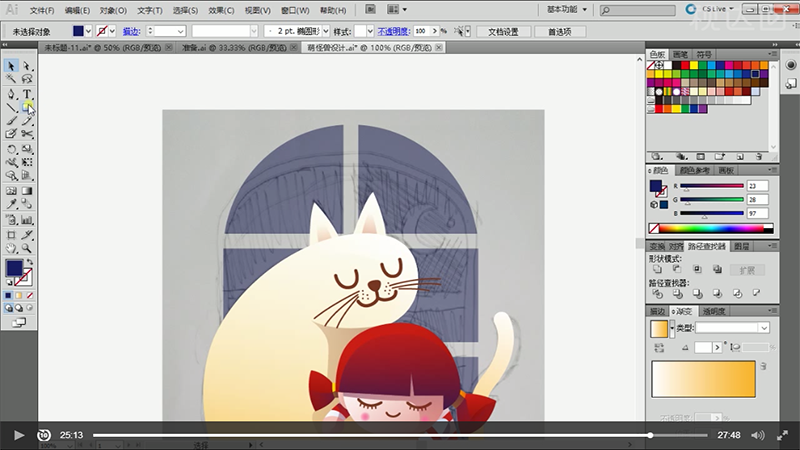Expand the Swatches panel options menu
This screenshot has width=800, height=450.
772,54
